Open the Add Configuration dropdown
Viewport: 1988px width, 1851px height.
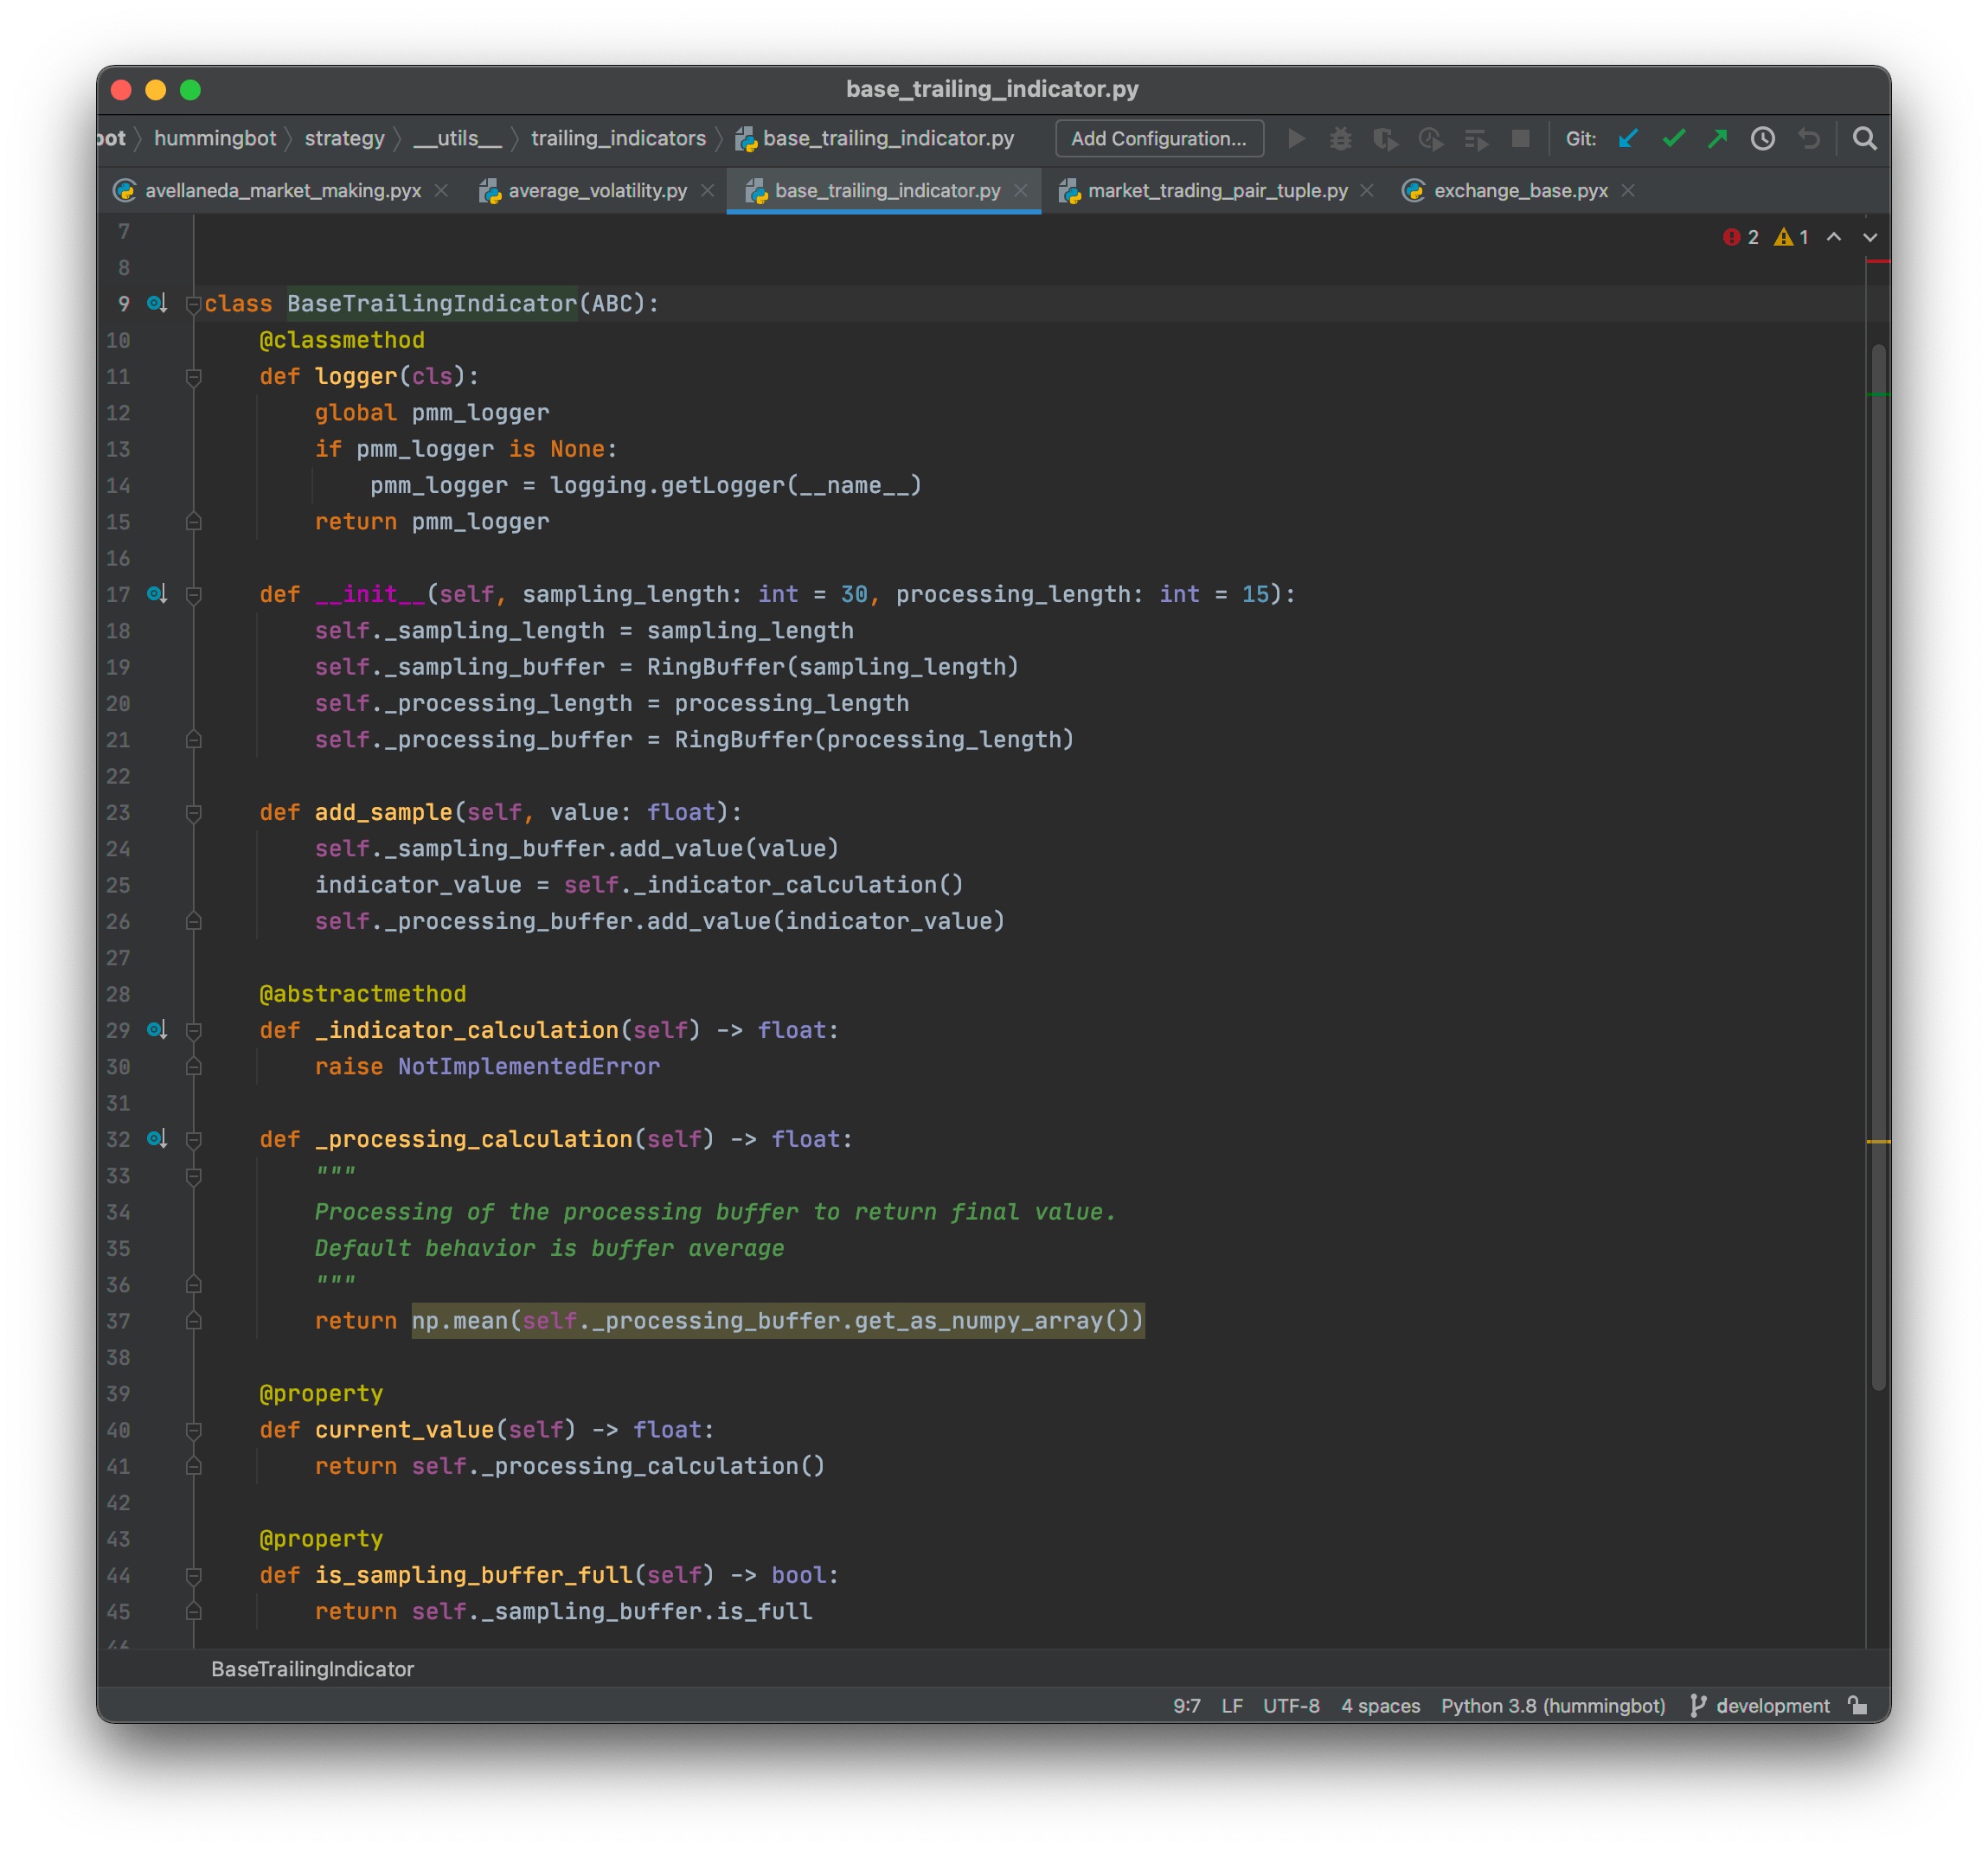pyautogui.click(x=1159, y=139)
